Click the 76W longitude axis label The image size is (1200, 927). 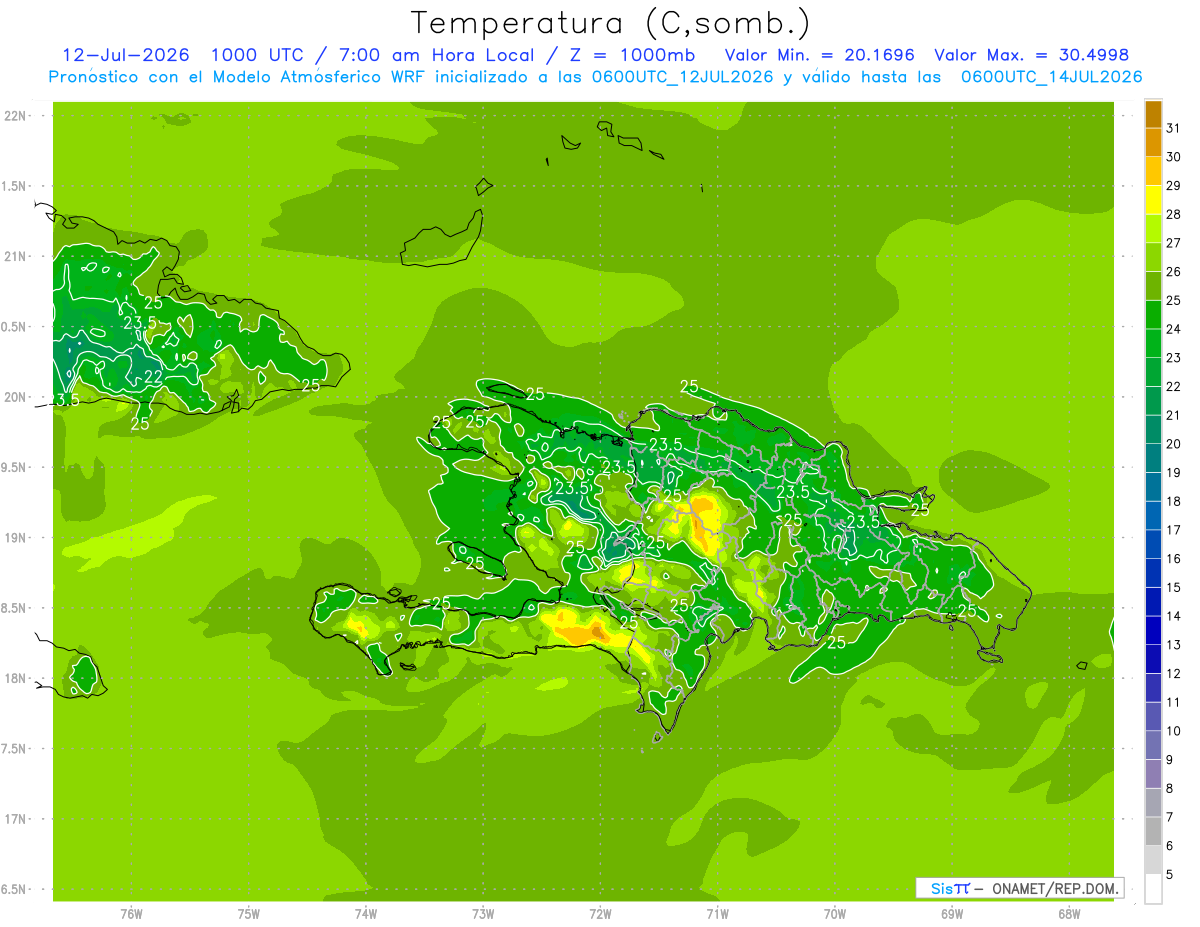(131, 913)
